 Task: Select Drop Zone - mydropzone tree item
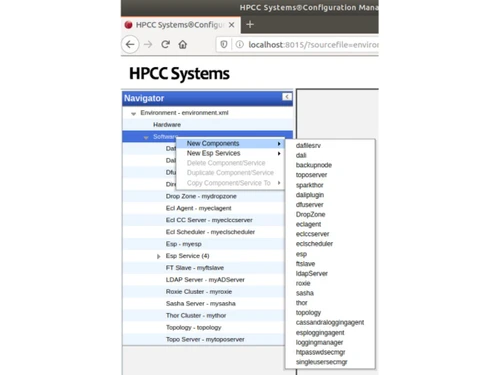pos(201,196)
